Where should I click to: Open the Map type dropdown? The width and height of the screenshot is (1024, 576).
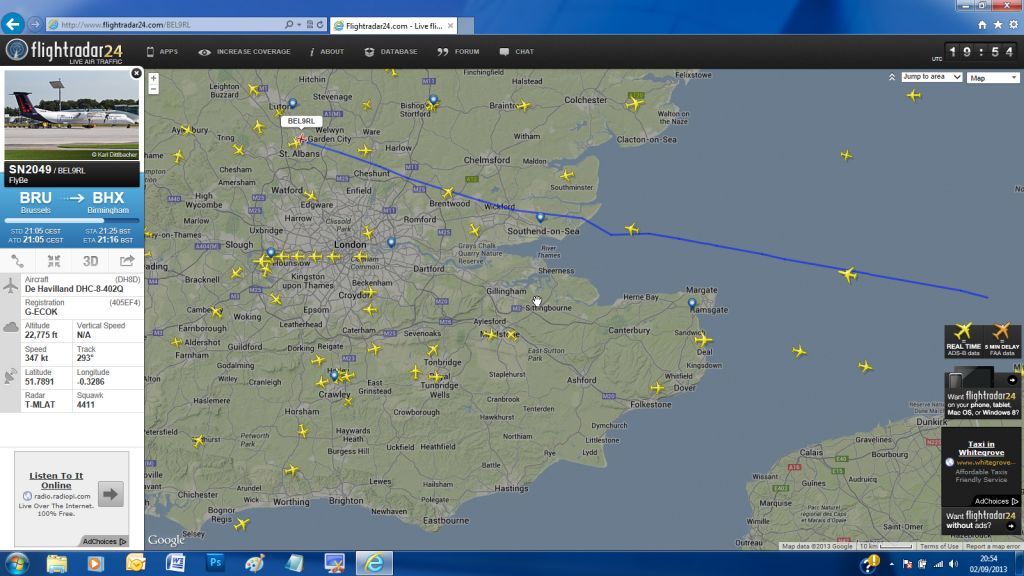pos(993,78)
